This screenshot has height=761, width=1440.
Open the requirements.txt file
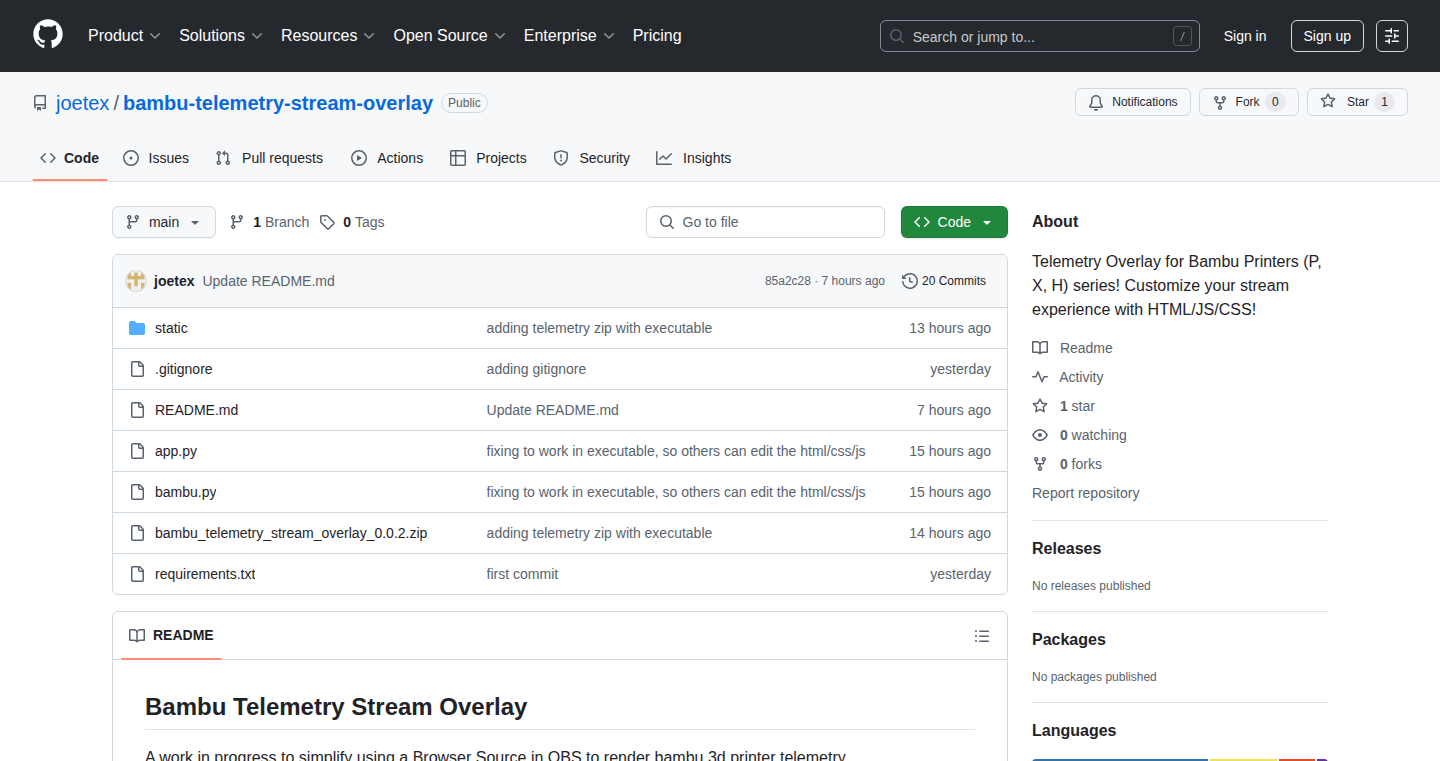tap(205, 574)
